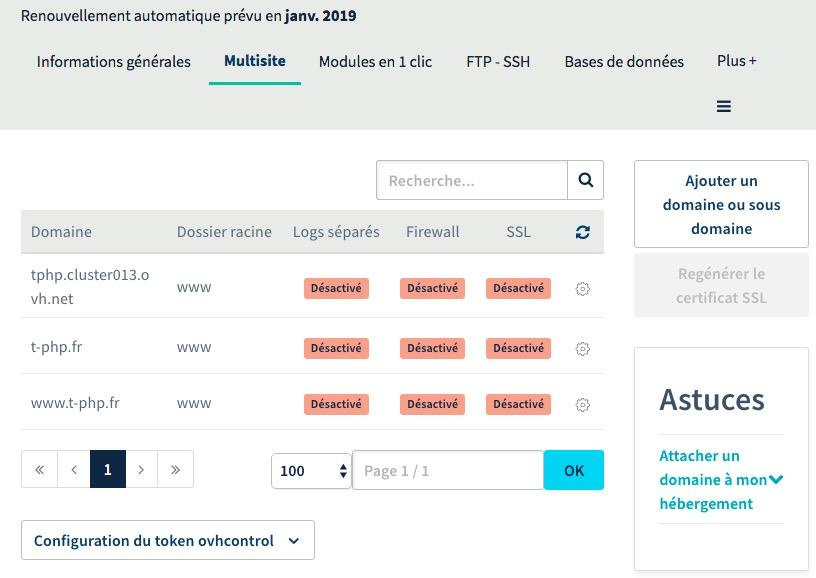Open settings gear for tphp.cluster013.ovh.net
Image resolution: width=816 pixels, height=578 pixels.
point(583,289)
